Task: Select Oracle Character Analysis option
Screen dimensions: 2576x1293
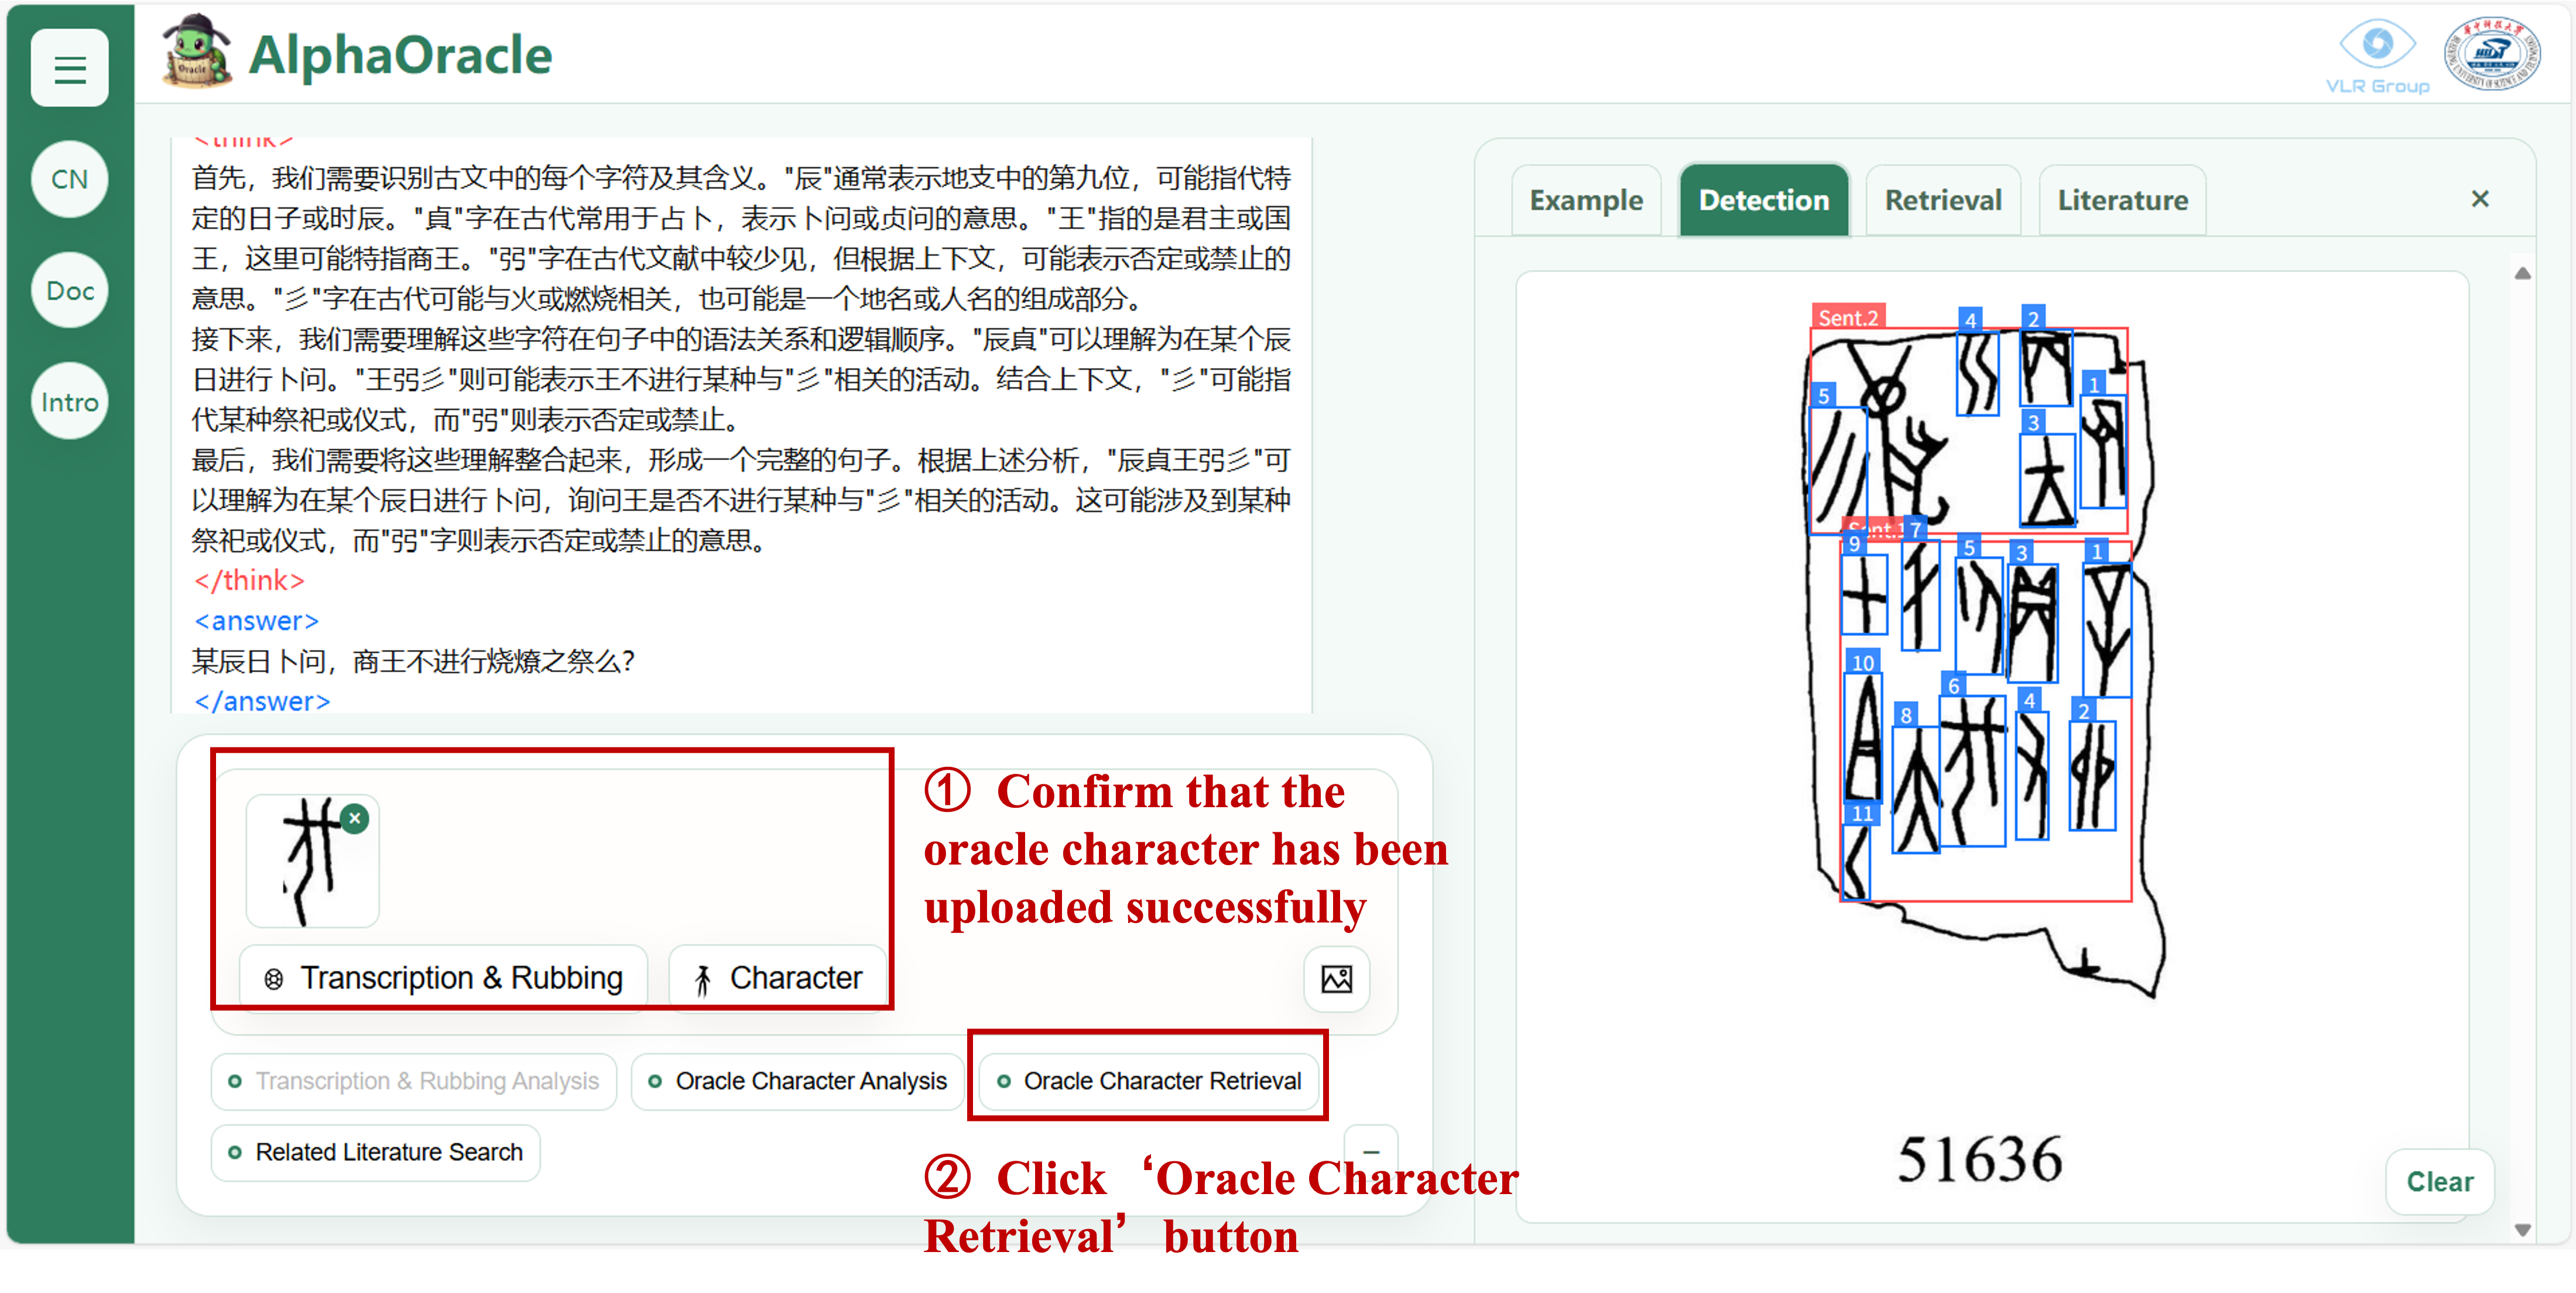Action: point(797,1081)
